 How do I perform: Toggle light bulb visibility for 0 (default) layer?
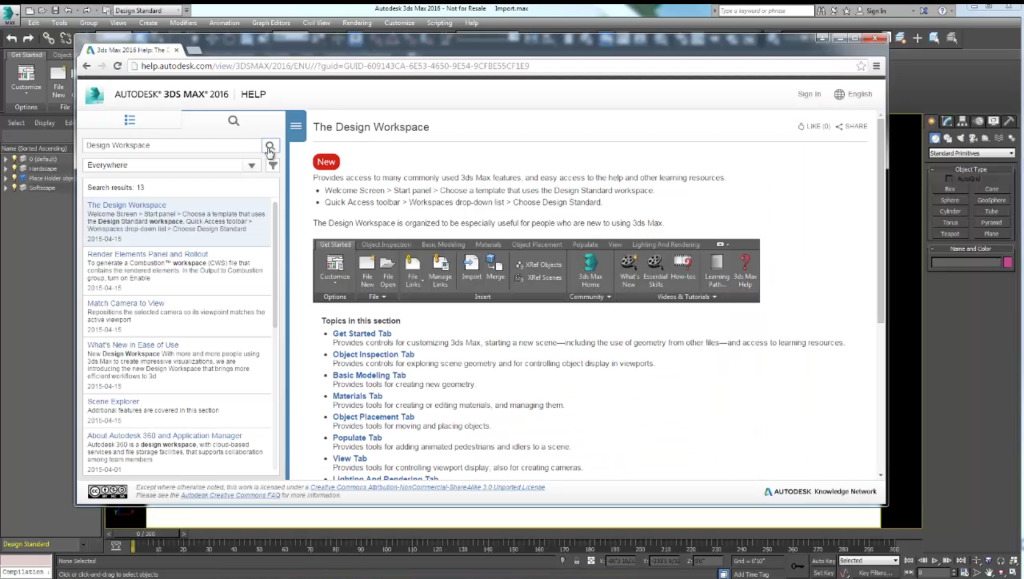click(x=14, y=159)
